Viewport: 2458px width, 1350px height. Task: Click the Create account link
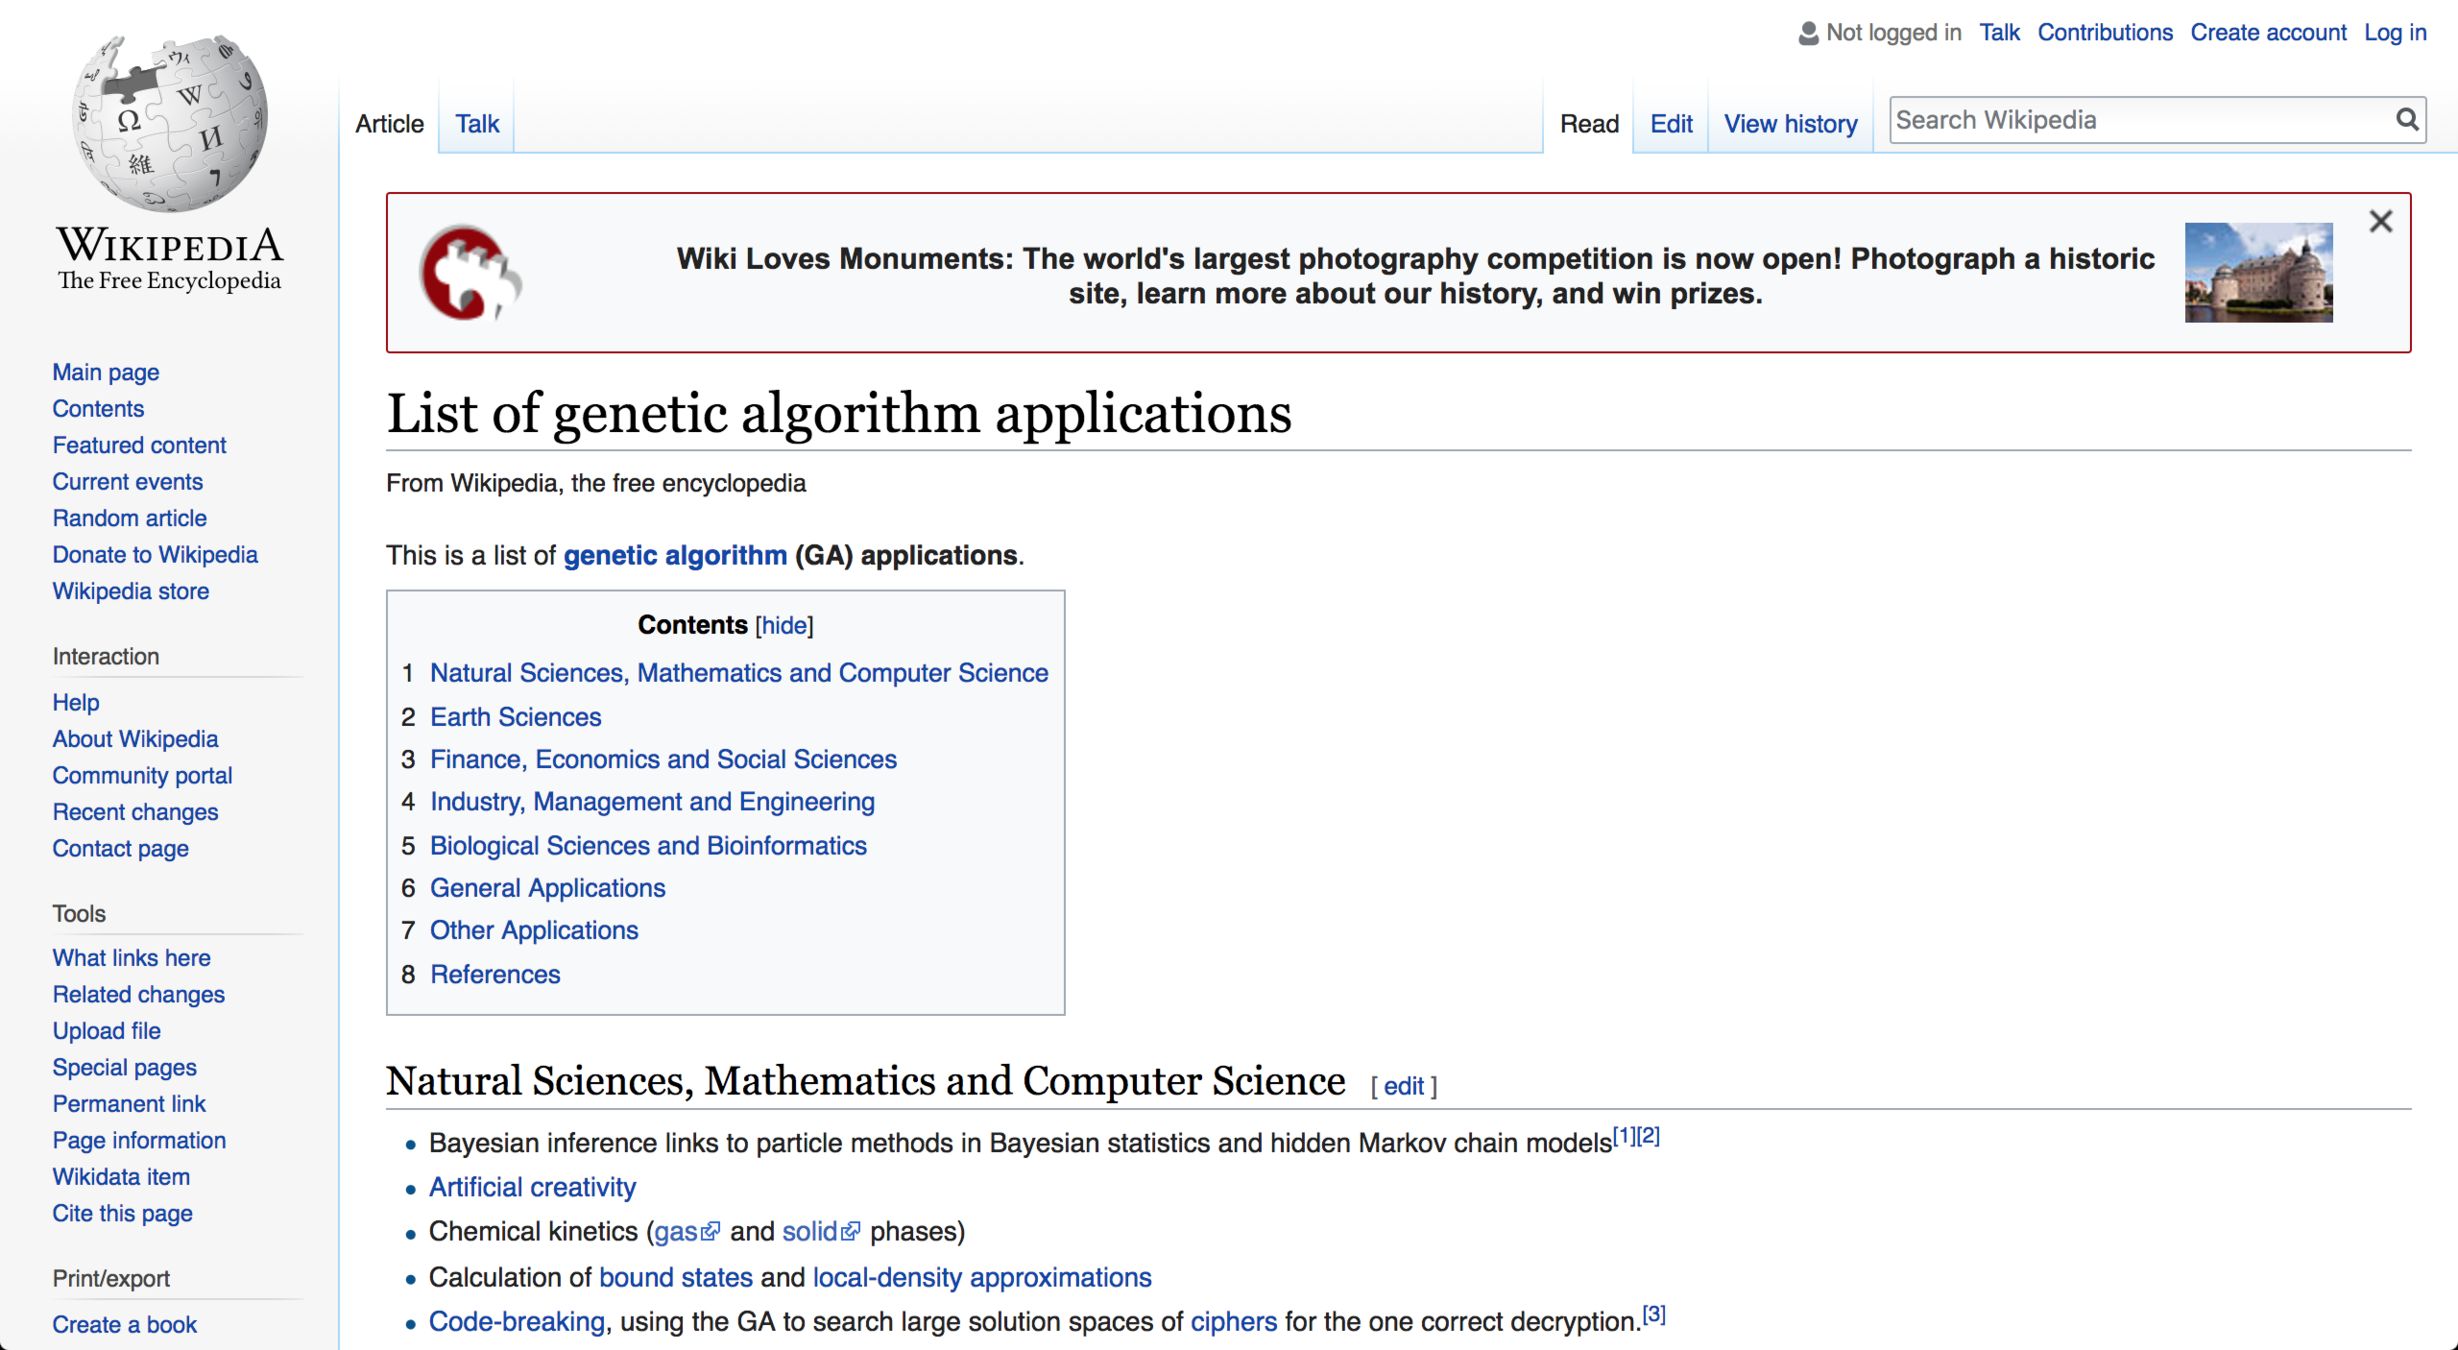tap(2267, 33)
